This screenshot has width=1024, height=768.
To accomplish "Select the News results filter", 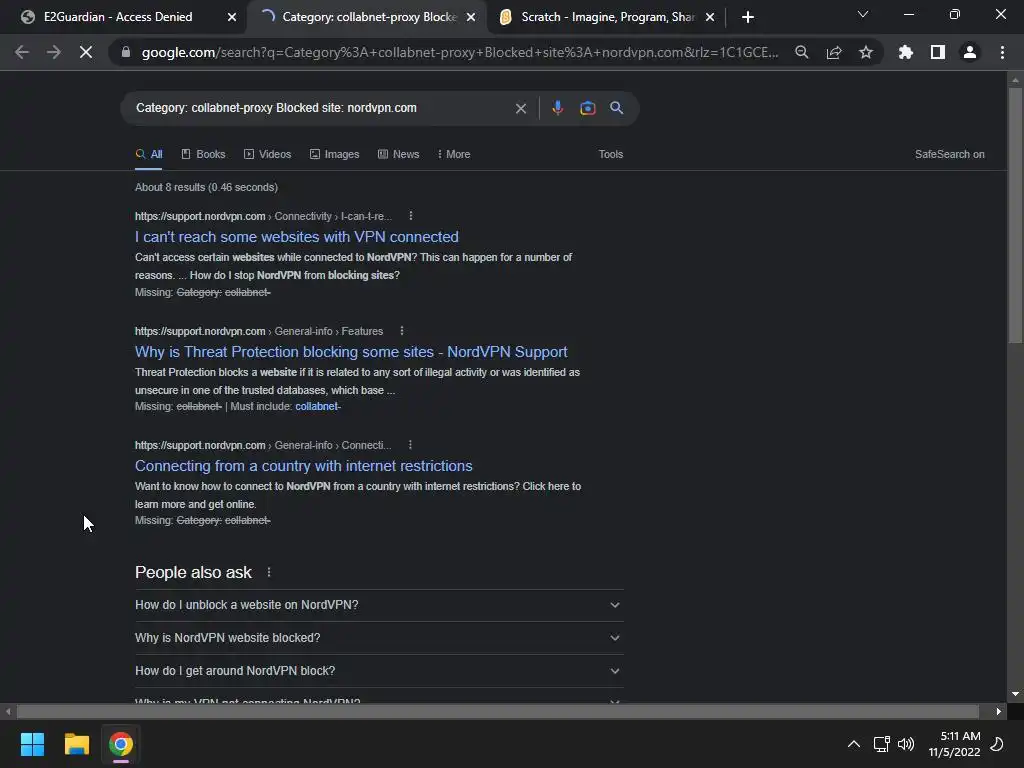I will click(x=398, y=154).
